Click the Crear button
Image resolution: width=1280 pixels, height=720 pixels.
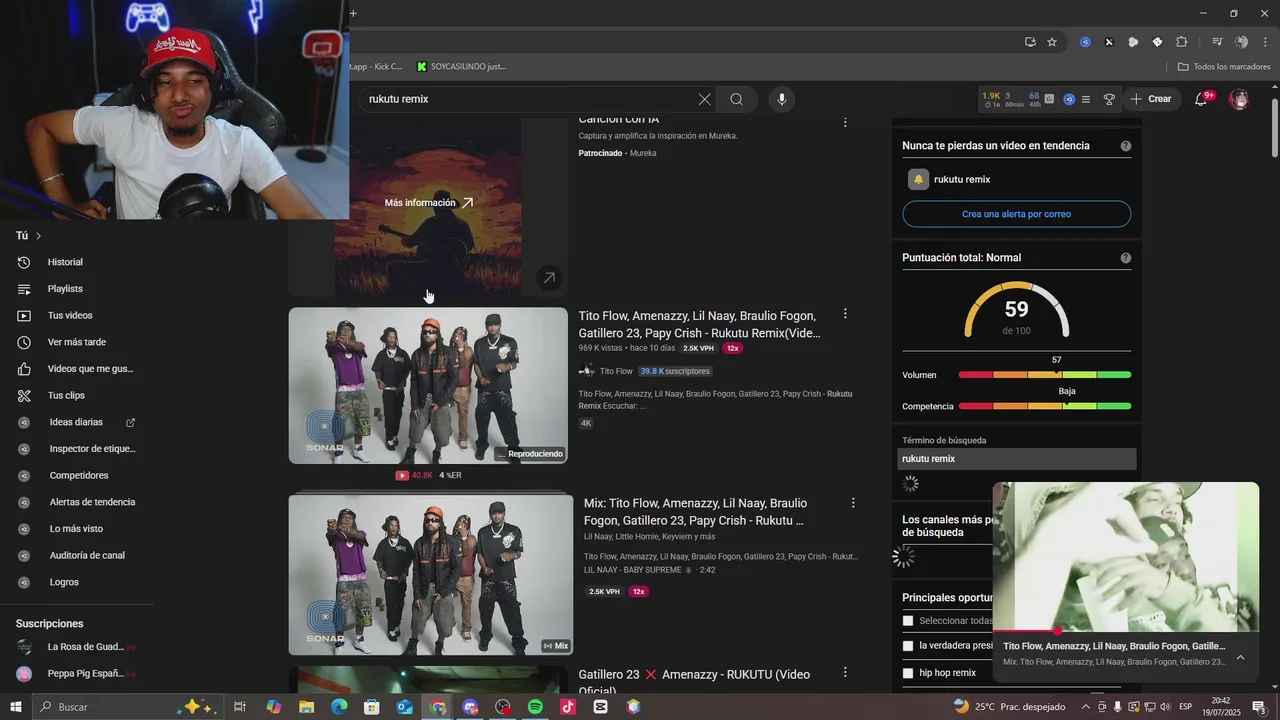[x=1150, y=99]
